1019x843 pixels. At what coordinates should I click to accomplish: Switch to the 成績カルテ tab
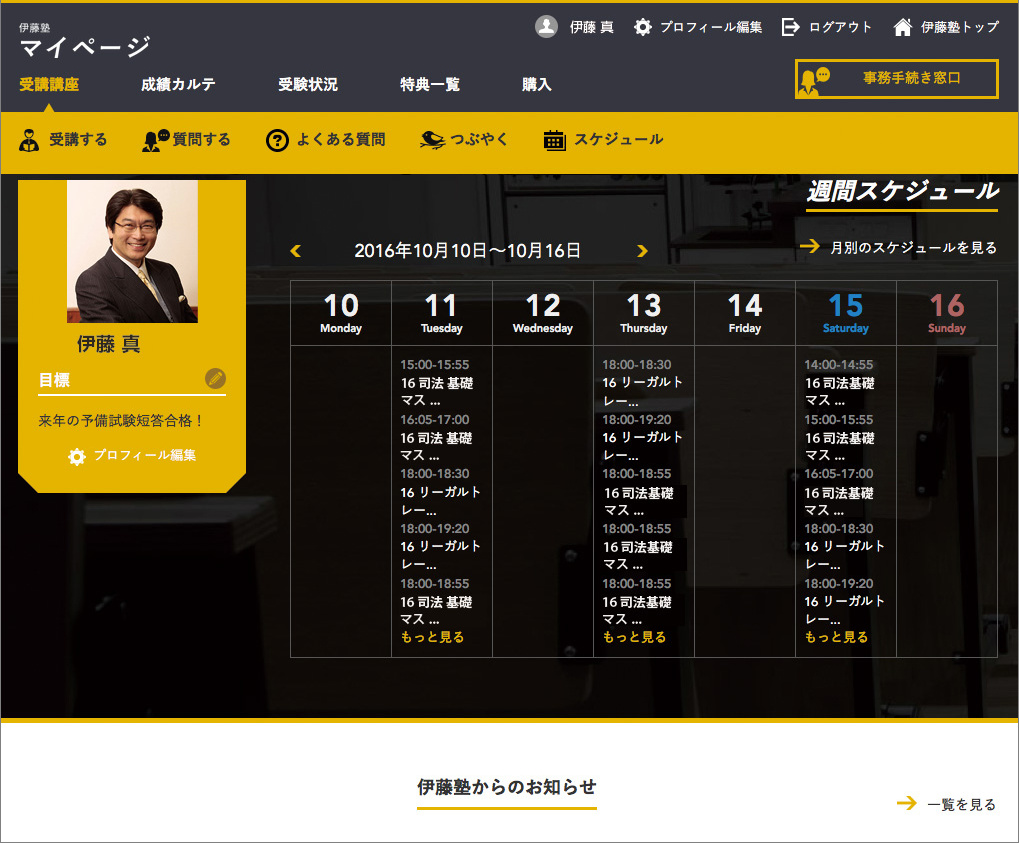click(x=178, y=85)
